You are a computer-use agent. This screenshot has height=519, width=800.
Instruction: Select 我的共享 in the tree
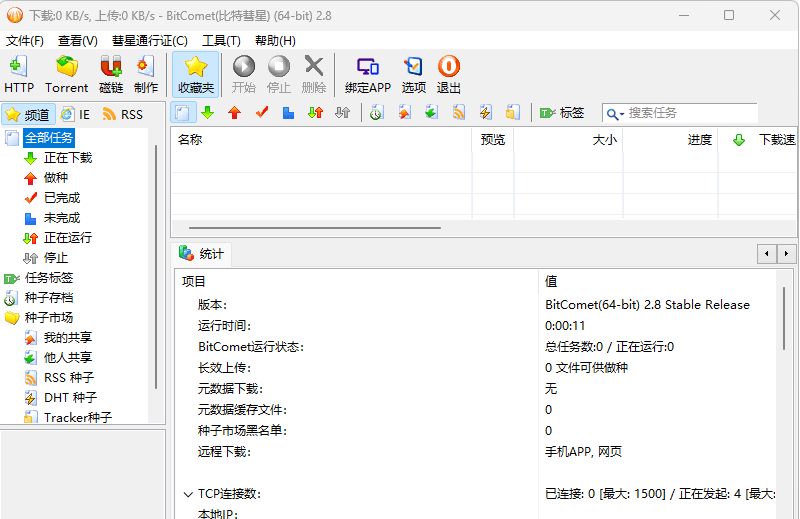[68, 337]
